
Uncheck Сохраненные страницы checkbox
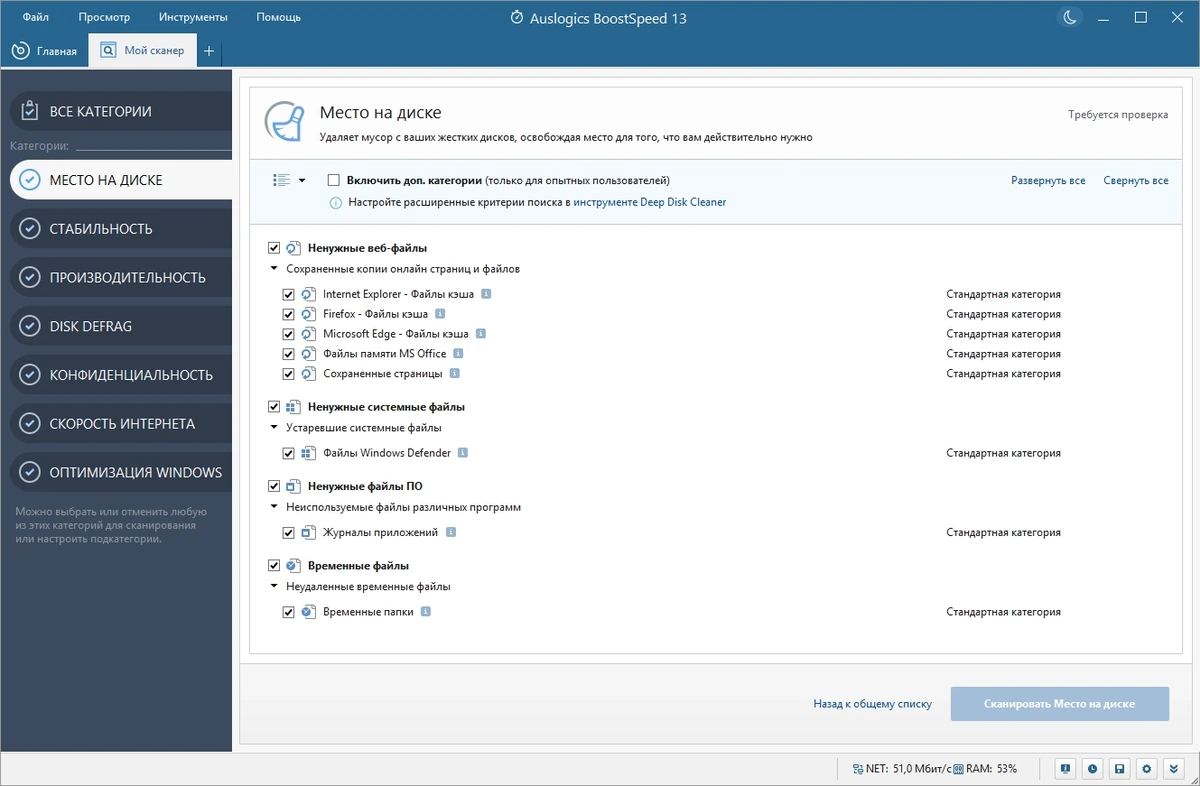(289, 374)
